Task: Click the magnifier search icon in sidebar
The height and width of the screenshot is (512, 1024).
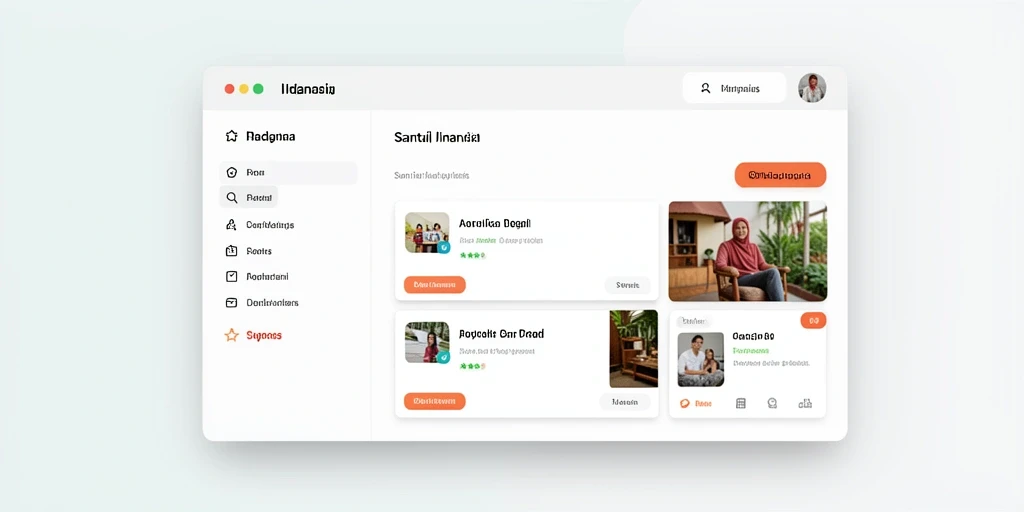Action: [231, 197]
